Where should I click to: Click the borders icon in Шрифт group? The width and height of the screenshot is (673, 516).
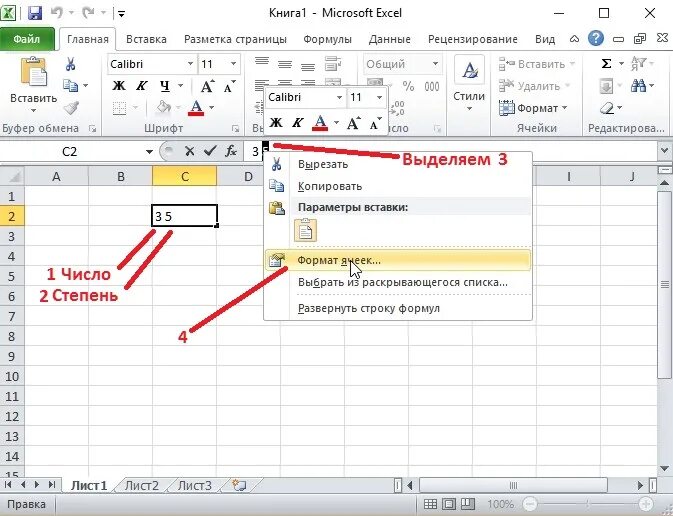tap(119, 108)
